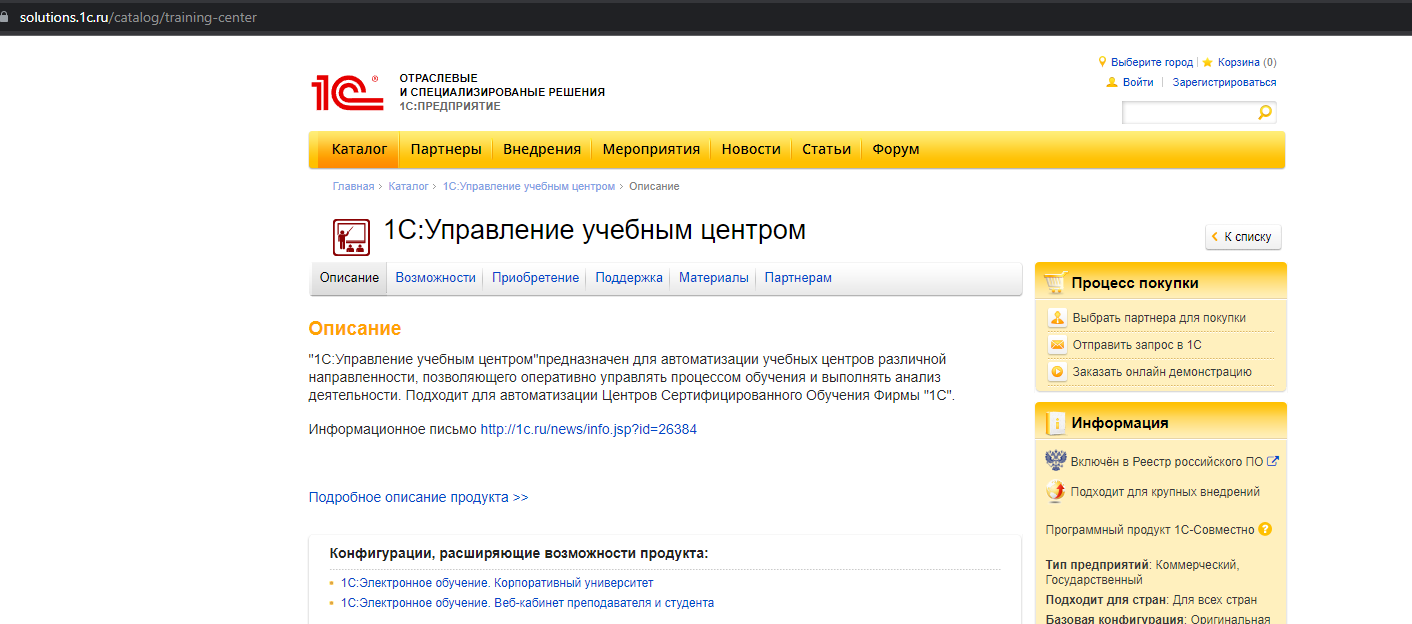The width and height of the screenshot is (1412, 624).
Task: Click Отправить запрос в 1С
Action: coord(1137,345)
